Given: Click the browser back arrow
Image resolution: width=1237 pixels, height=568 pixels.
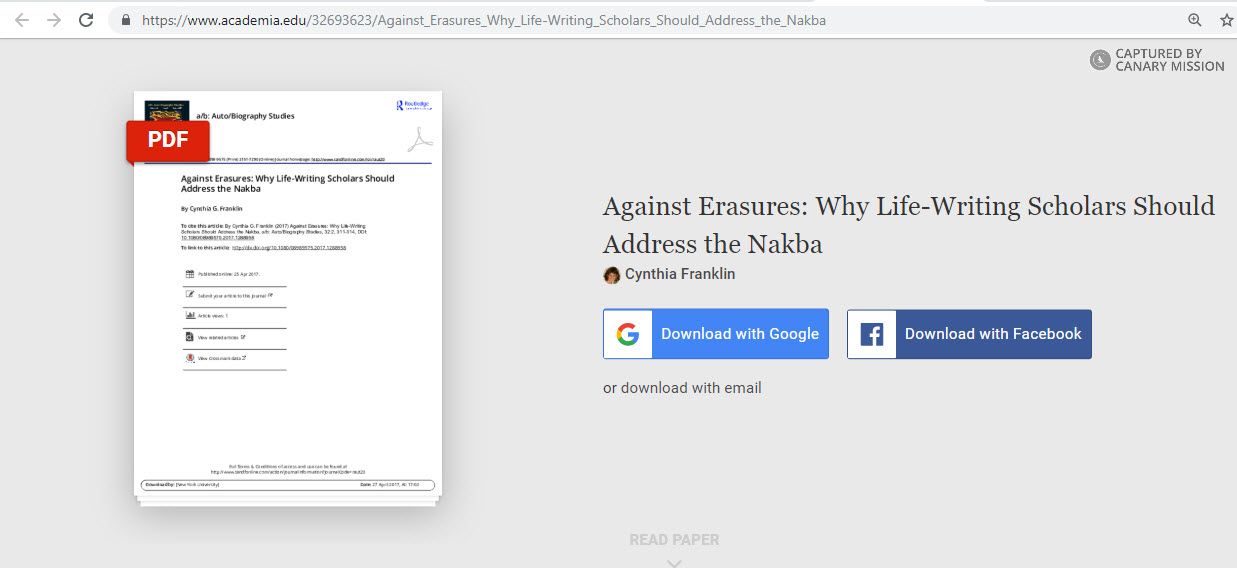Looking at the screenshot, I should tap(22, 20).
